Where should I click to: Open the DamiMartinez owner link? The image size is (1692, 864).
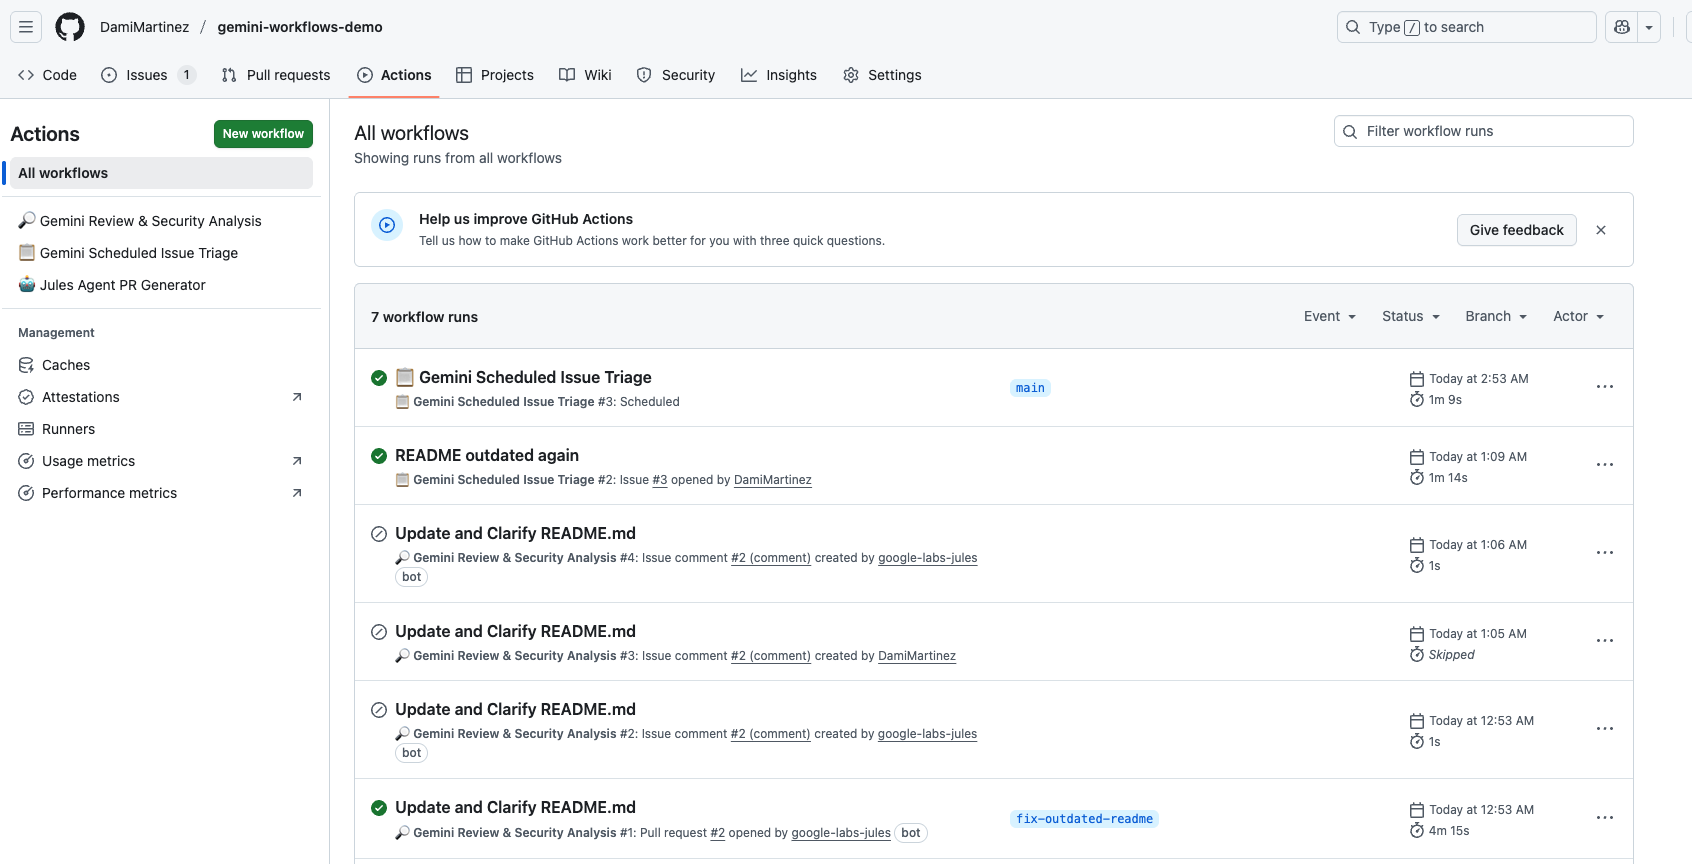(x=144, y=27)
